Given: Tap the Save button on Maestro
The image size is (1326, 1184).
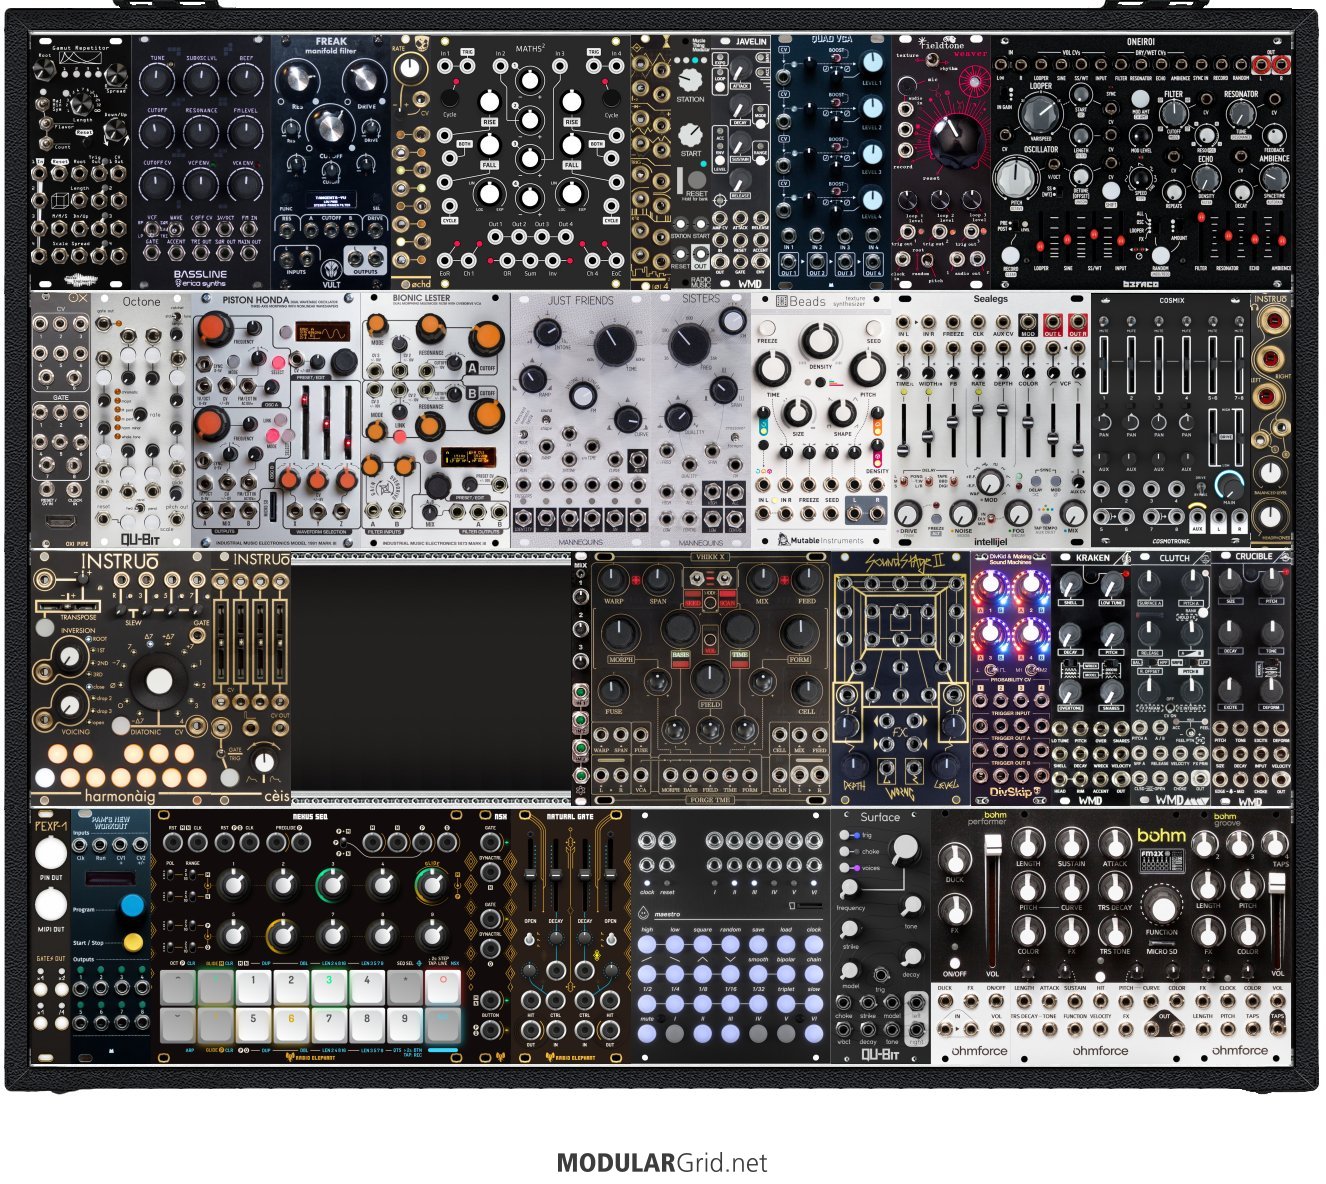Looking at the screenshot, I should click(x=759, y=944).
